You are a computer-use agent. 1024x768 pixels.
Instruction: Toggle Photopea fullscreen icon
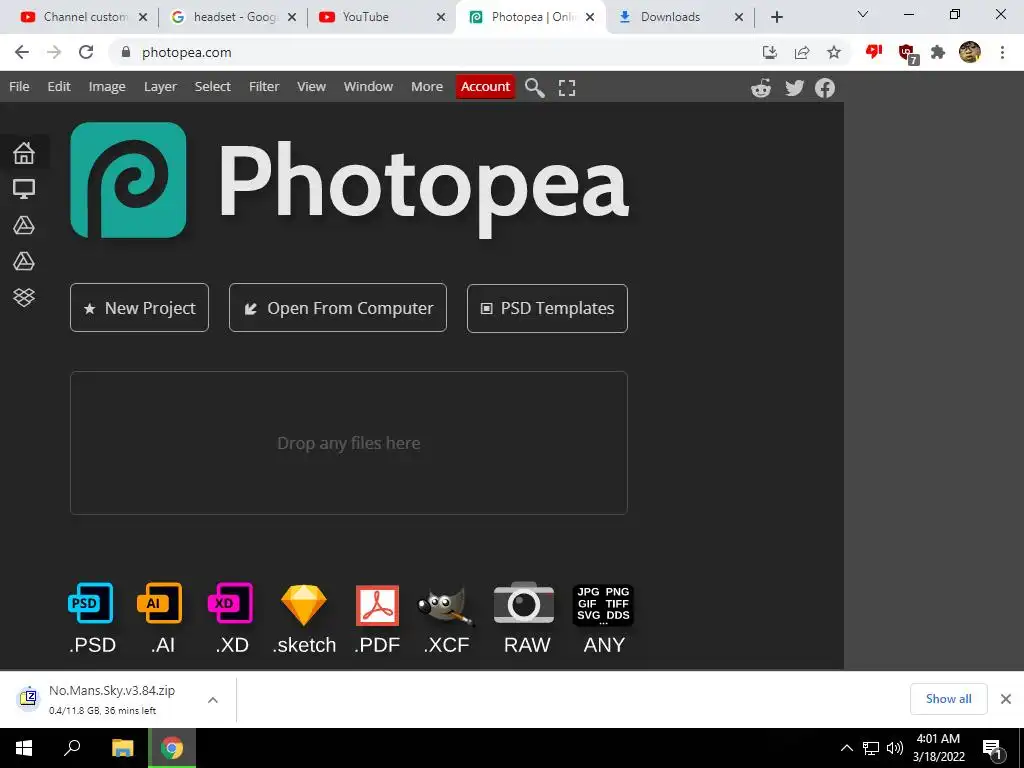pos(567,88)
